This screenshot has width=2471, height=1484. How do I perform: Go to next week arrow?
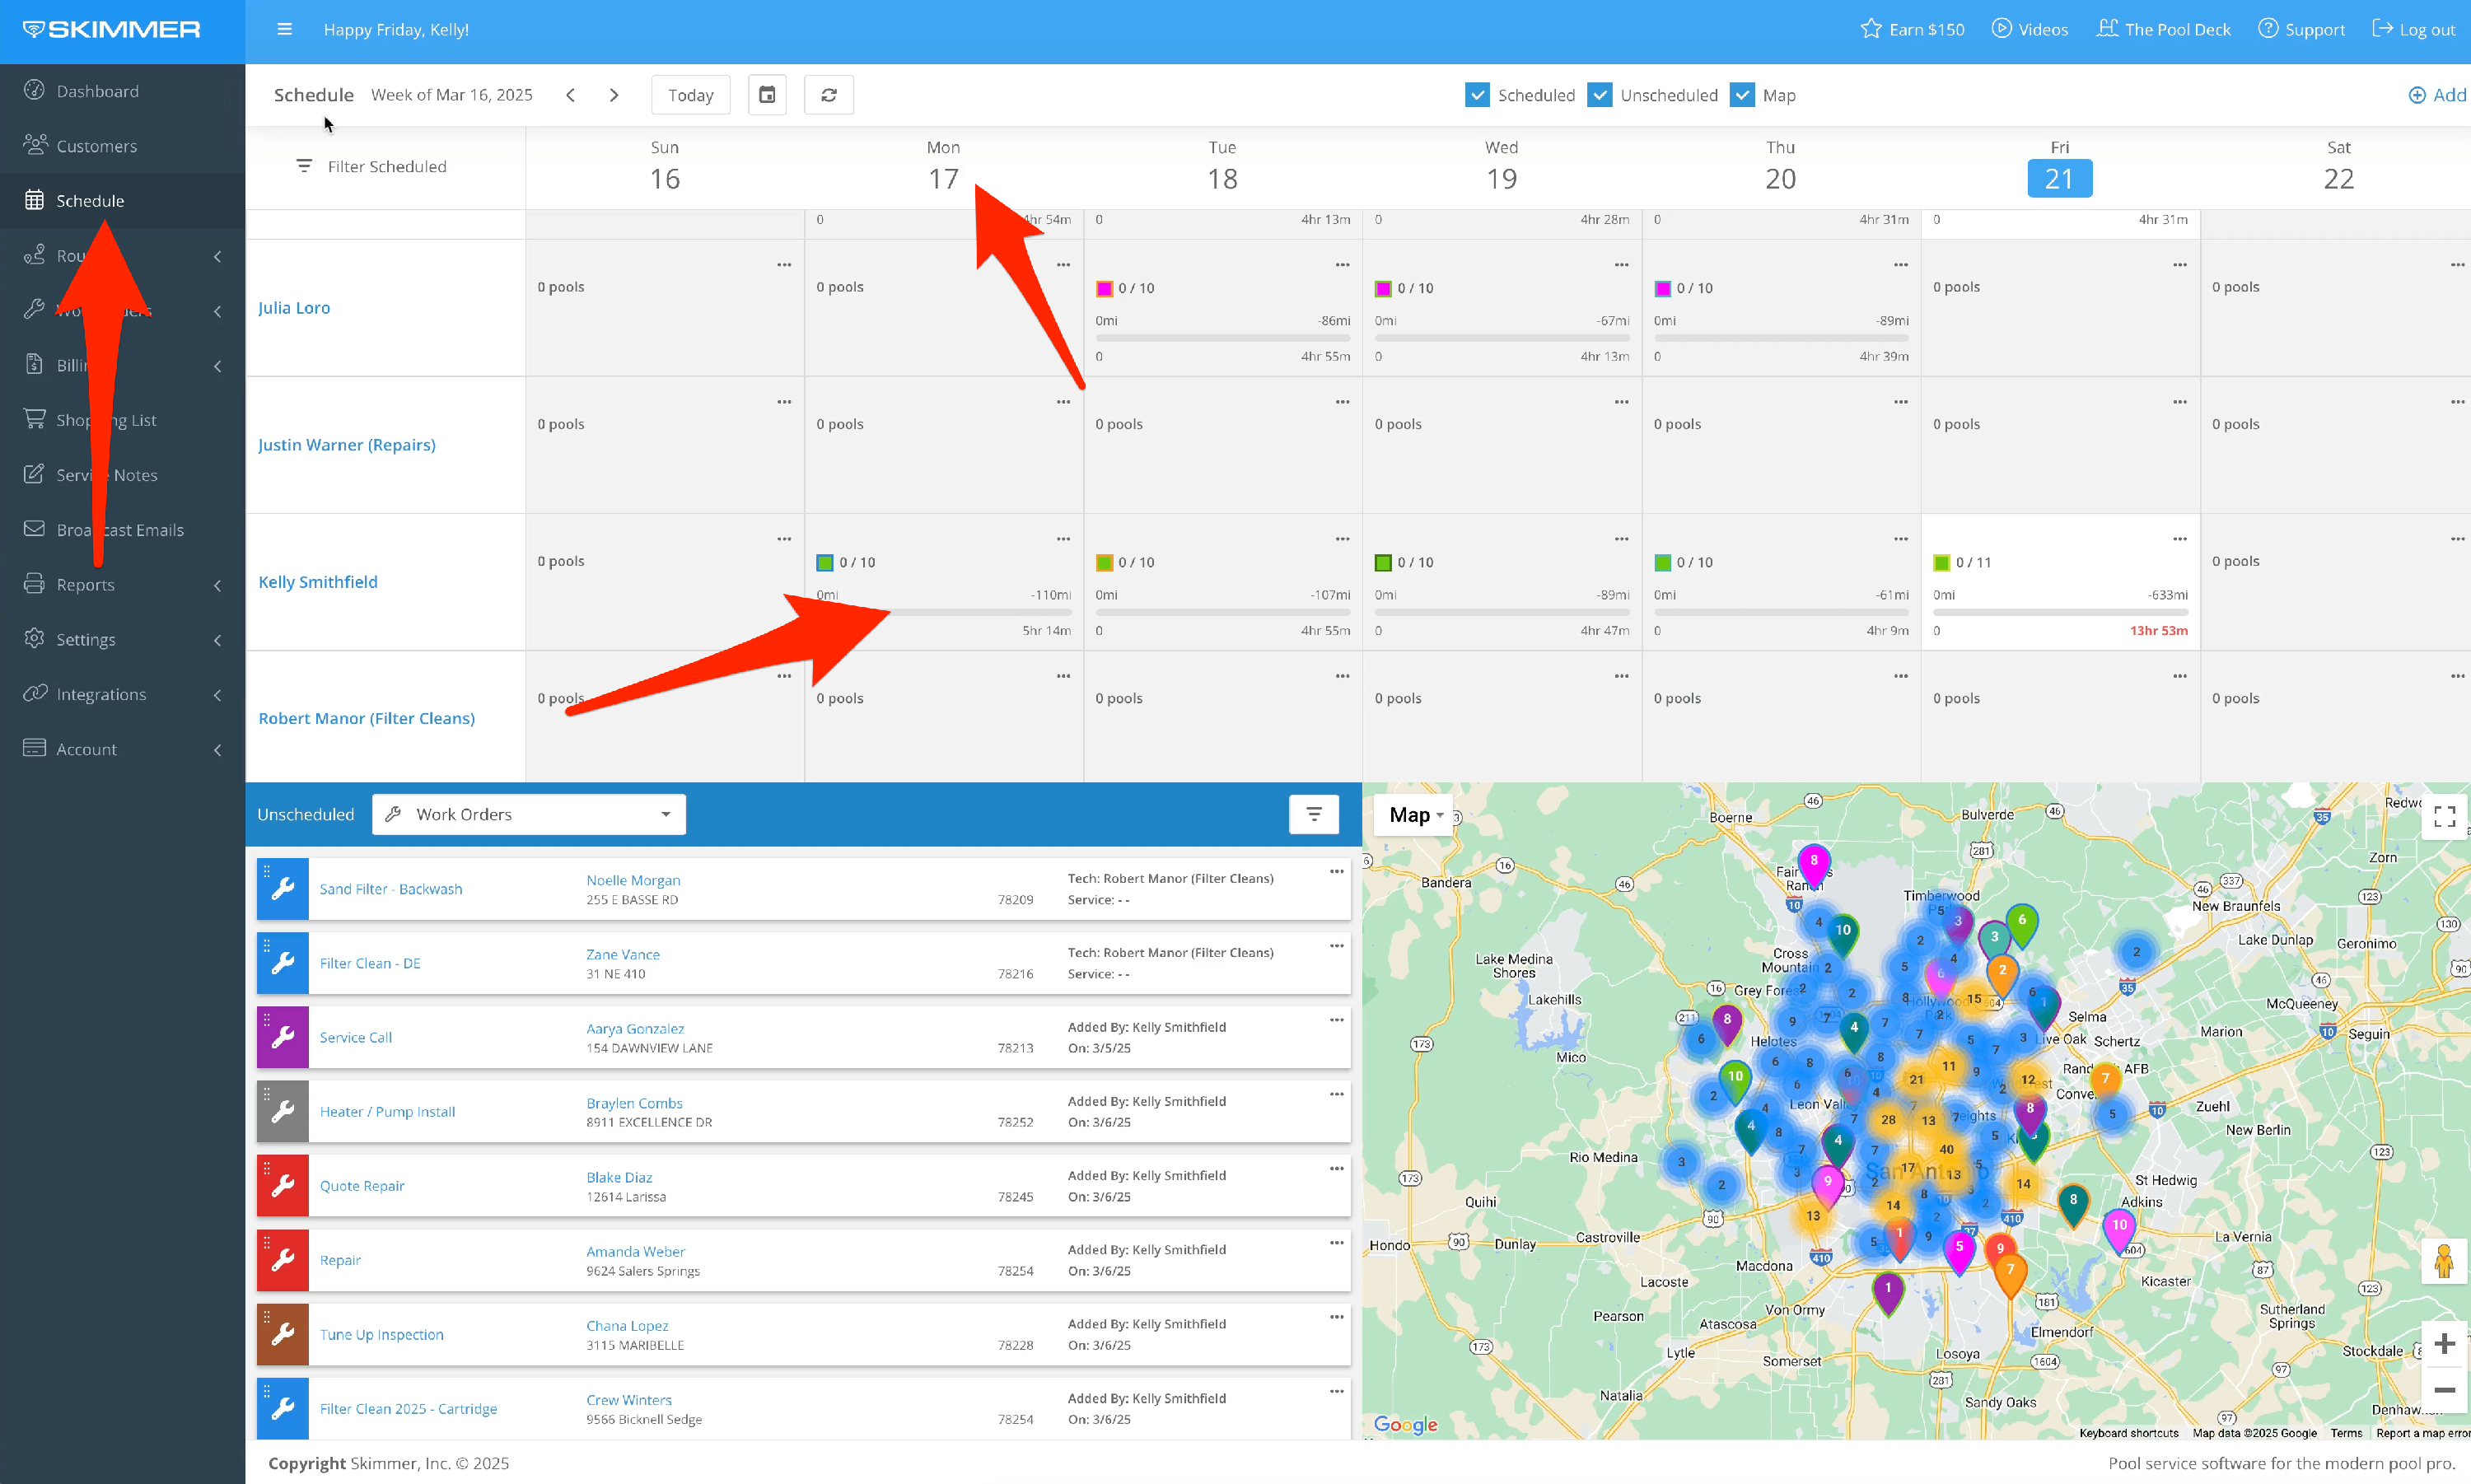[614, 95]
